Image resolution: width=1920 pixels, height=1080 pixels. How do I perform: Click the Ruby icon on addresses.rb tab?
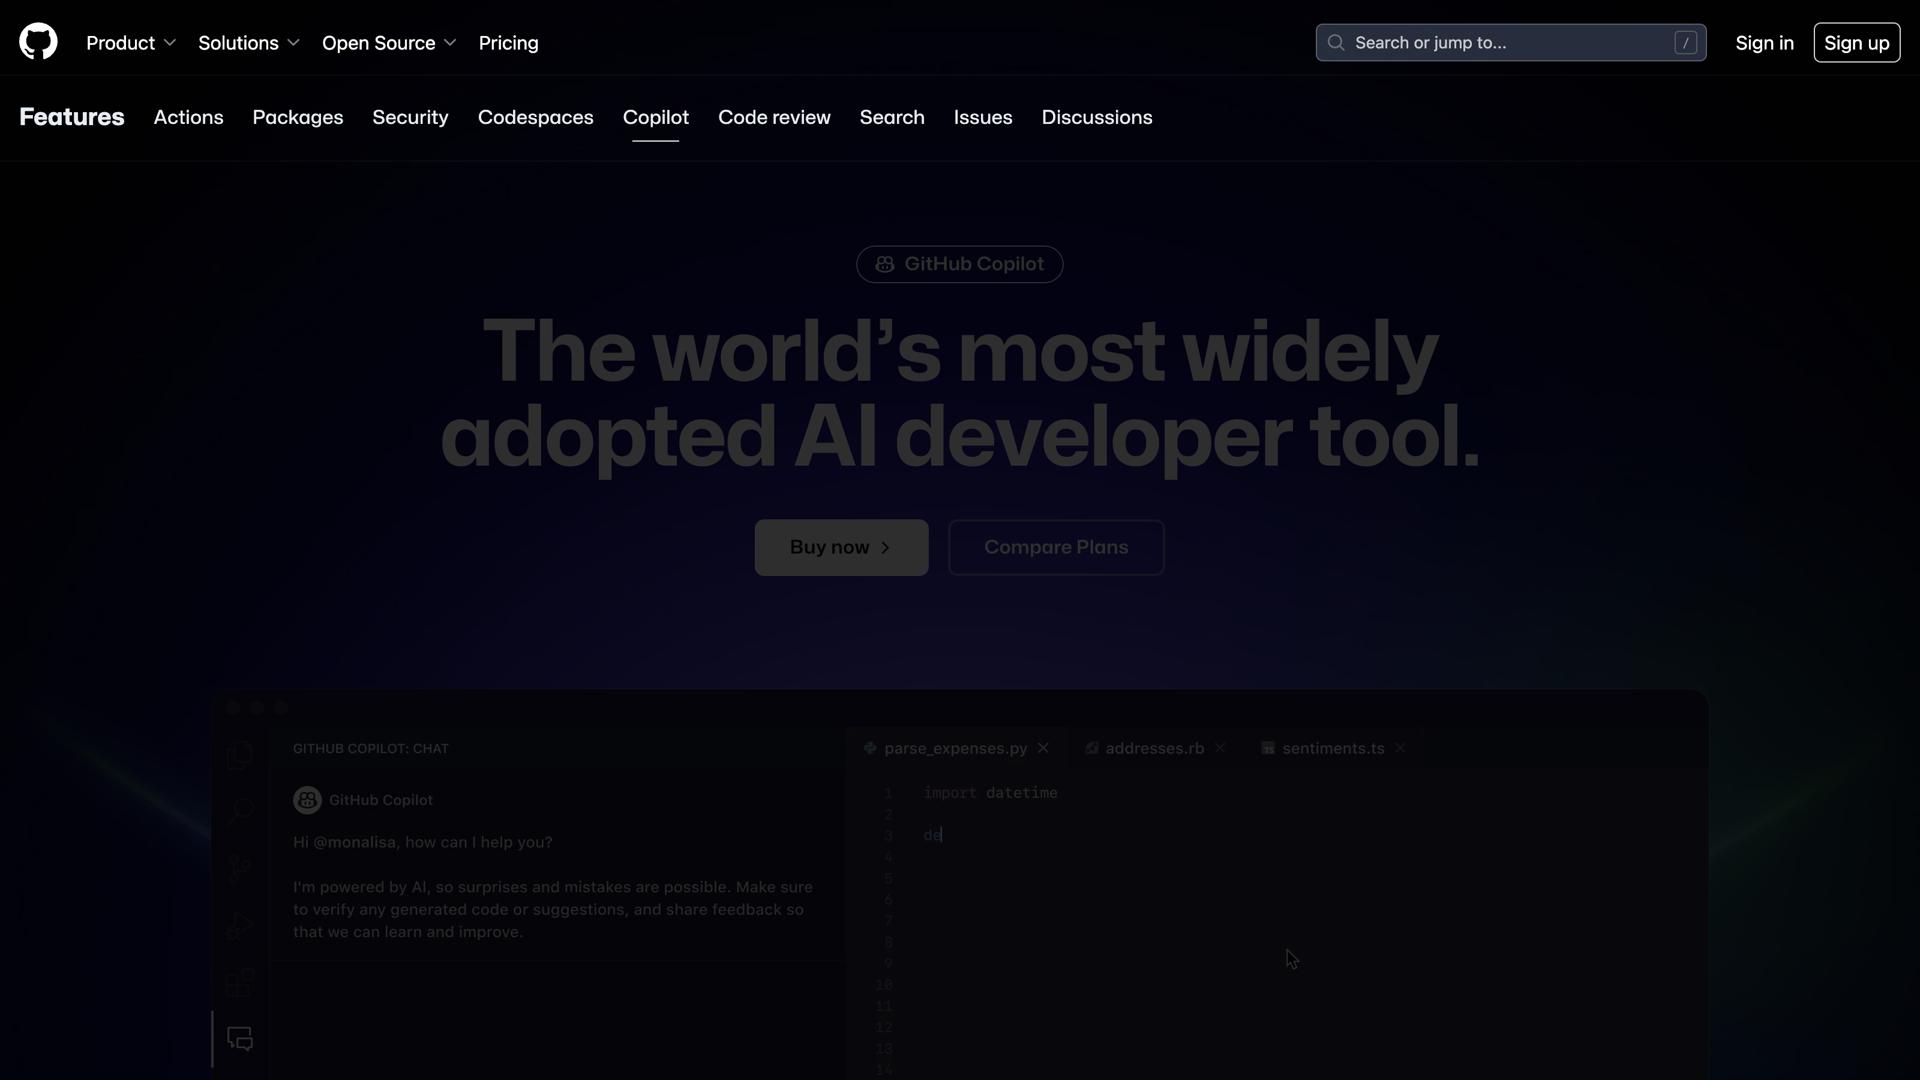point(1092,748)
